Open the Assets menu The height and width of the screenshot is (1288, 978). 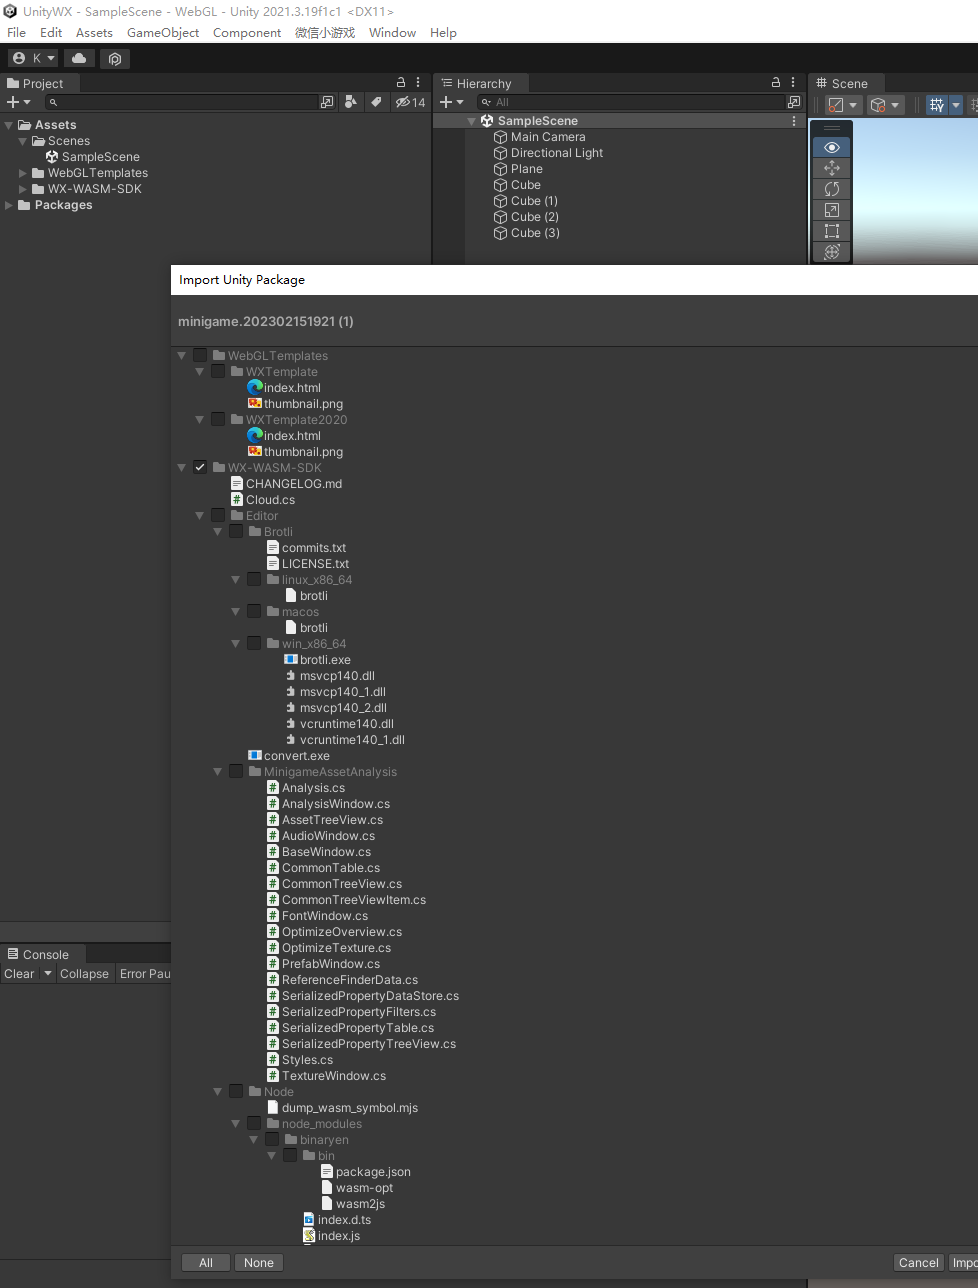(94, 33)
